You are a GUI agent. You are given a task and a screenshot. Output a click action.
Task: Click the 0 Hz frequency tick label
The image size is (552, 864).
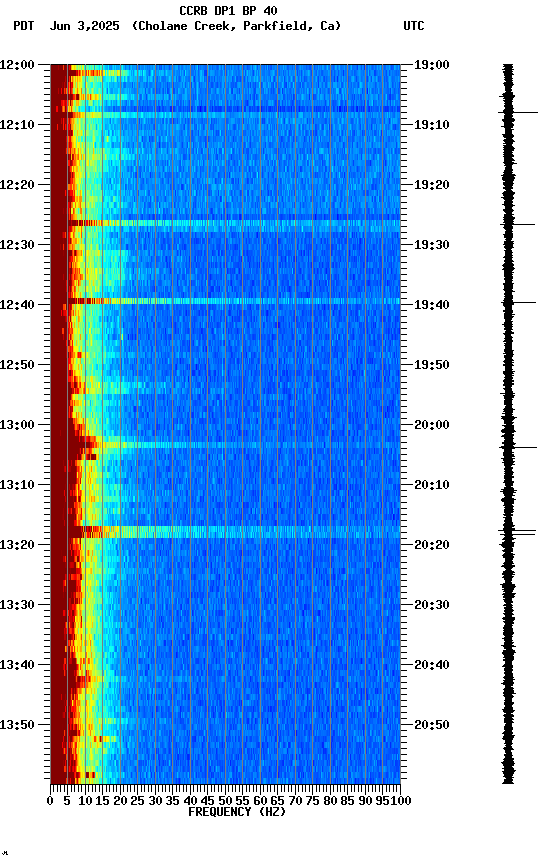click(50, 802)
